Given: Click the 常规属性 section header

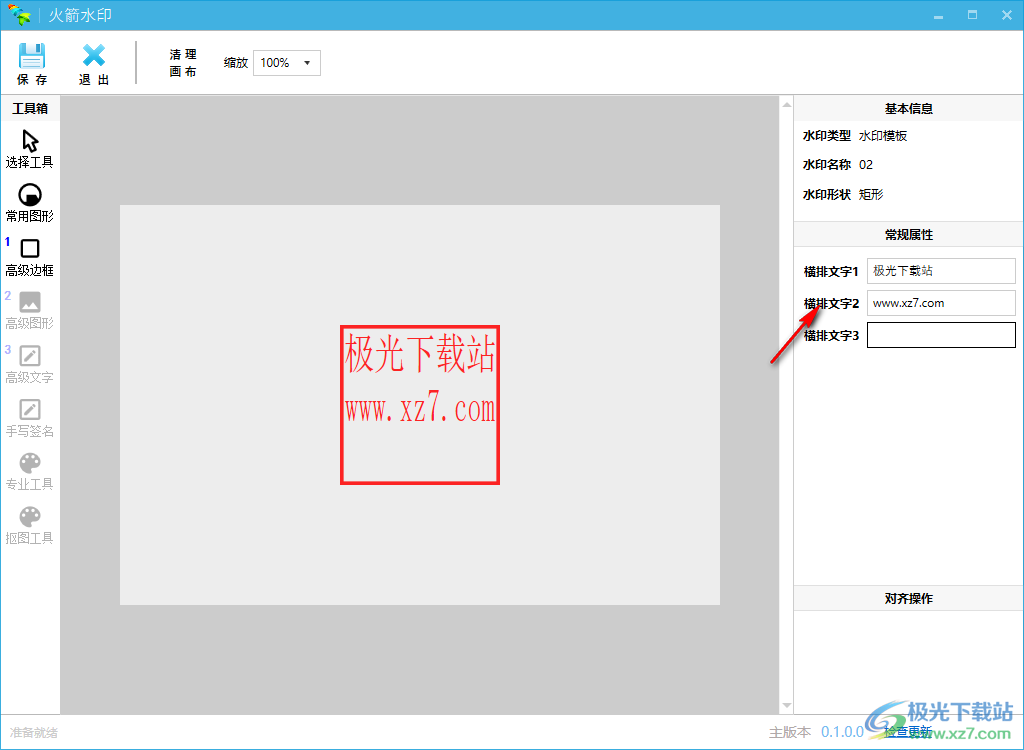Looking at the screenshot, I should 908,233.
